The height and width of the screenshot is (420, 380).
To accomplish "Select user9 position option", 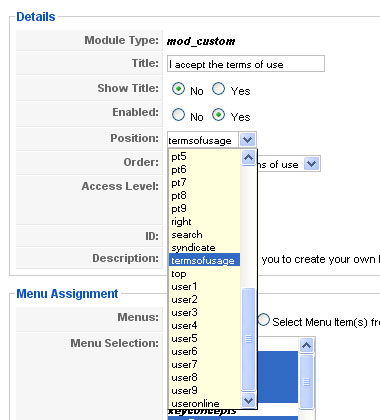I will pyautogui.click(x=204, y=390).
